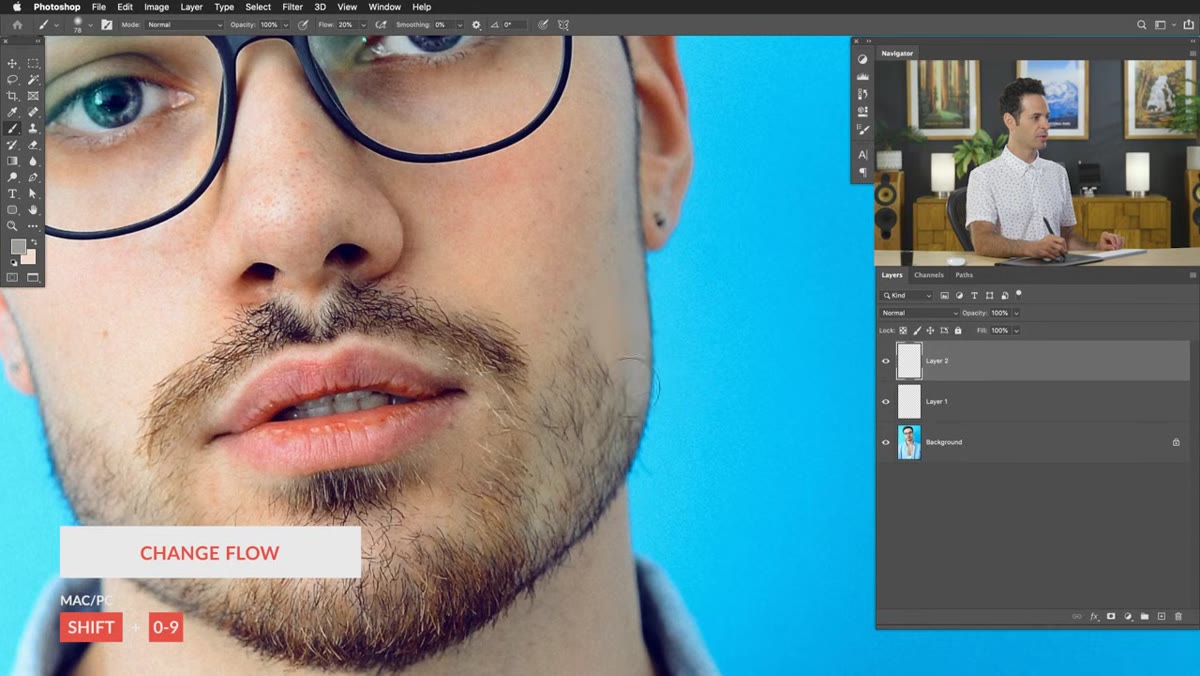Image resolution: width=1200 pixels, height=676 pixels.
Task: Open brush preset picker arrow
Action: click(90, 24)
